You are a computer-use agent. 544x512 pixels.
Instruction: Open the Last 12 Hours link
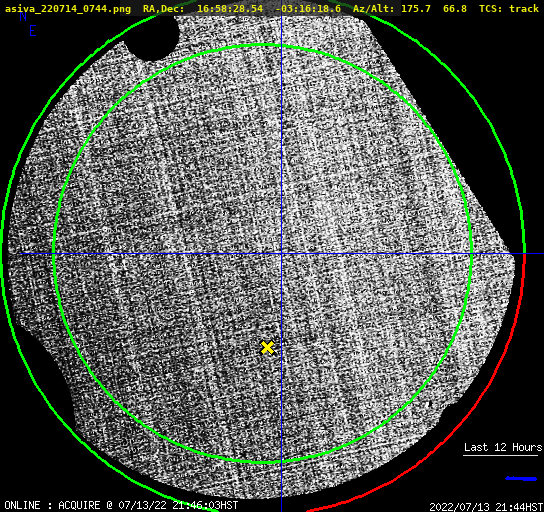tap(503, 447)
